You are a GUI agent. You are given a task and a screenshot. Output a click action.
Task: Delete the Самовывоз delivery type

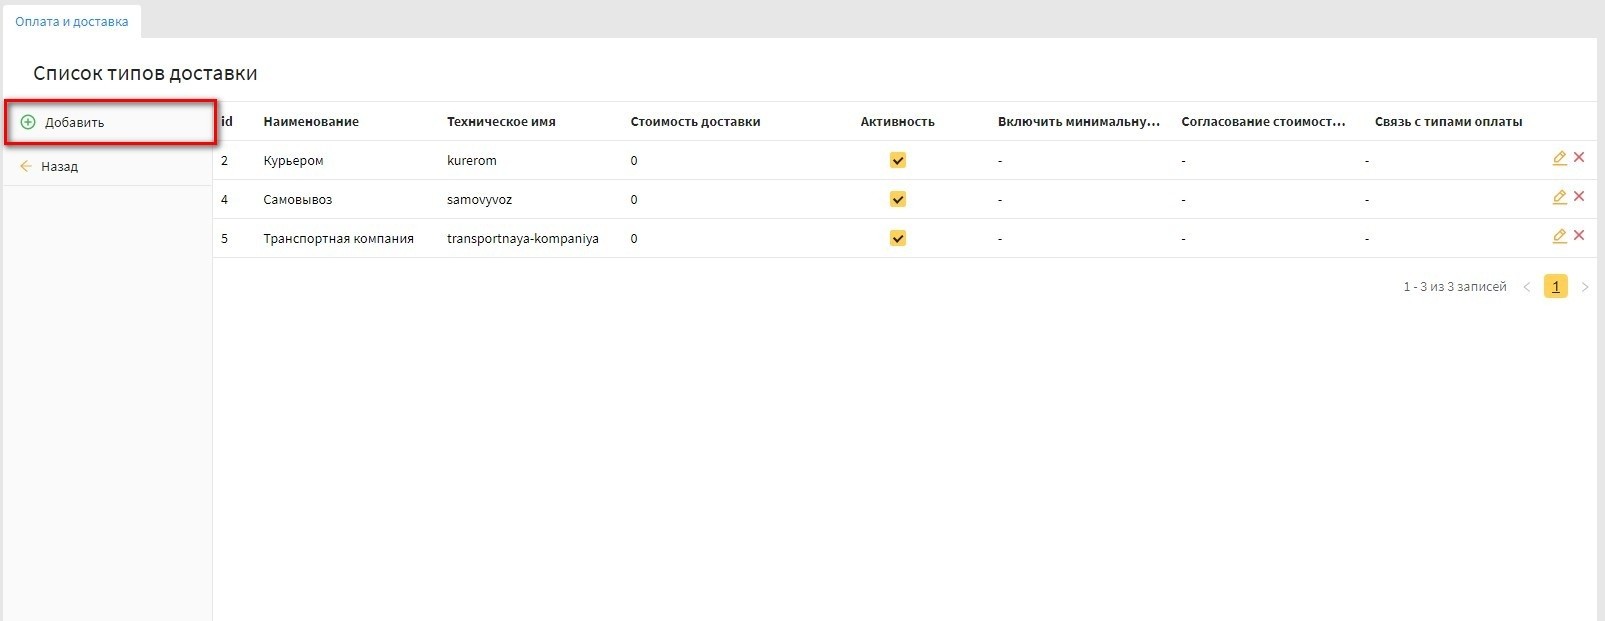[x=1579, y=196]
